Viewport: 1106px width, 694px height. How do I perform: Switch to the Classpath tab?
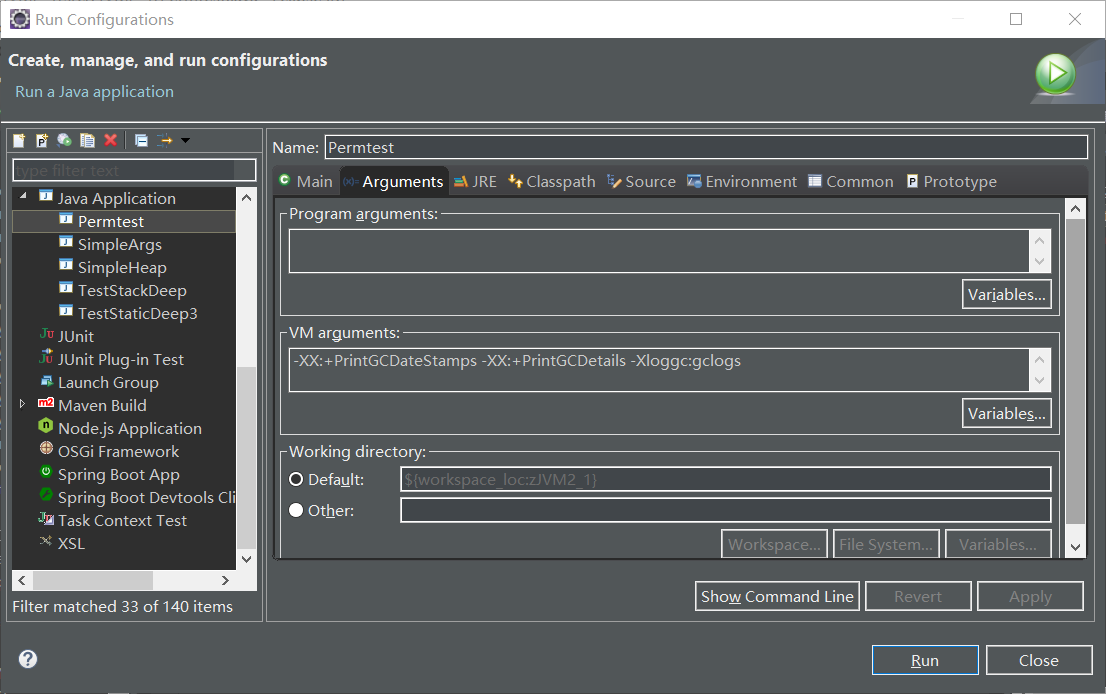[552, 181]
